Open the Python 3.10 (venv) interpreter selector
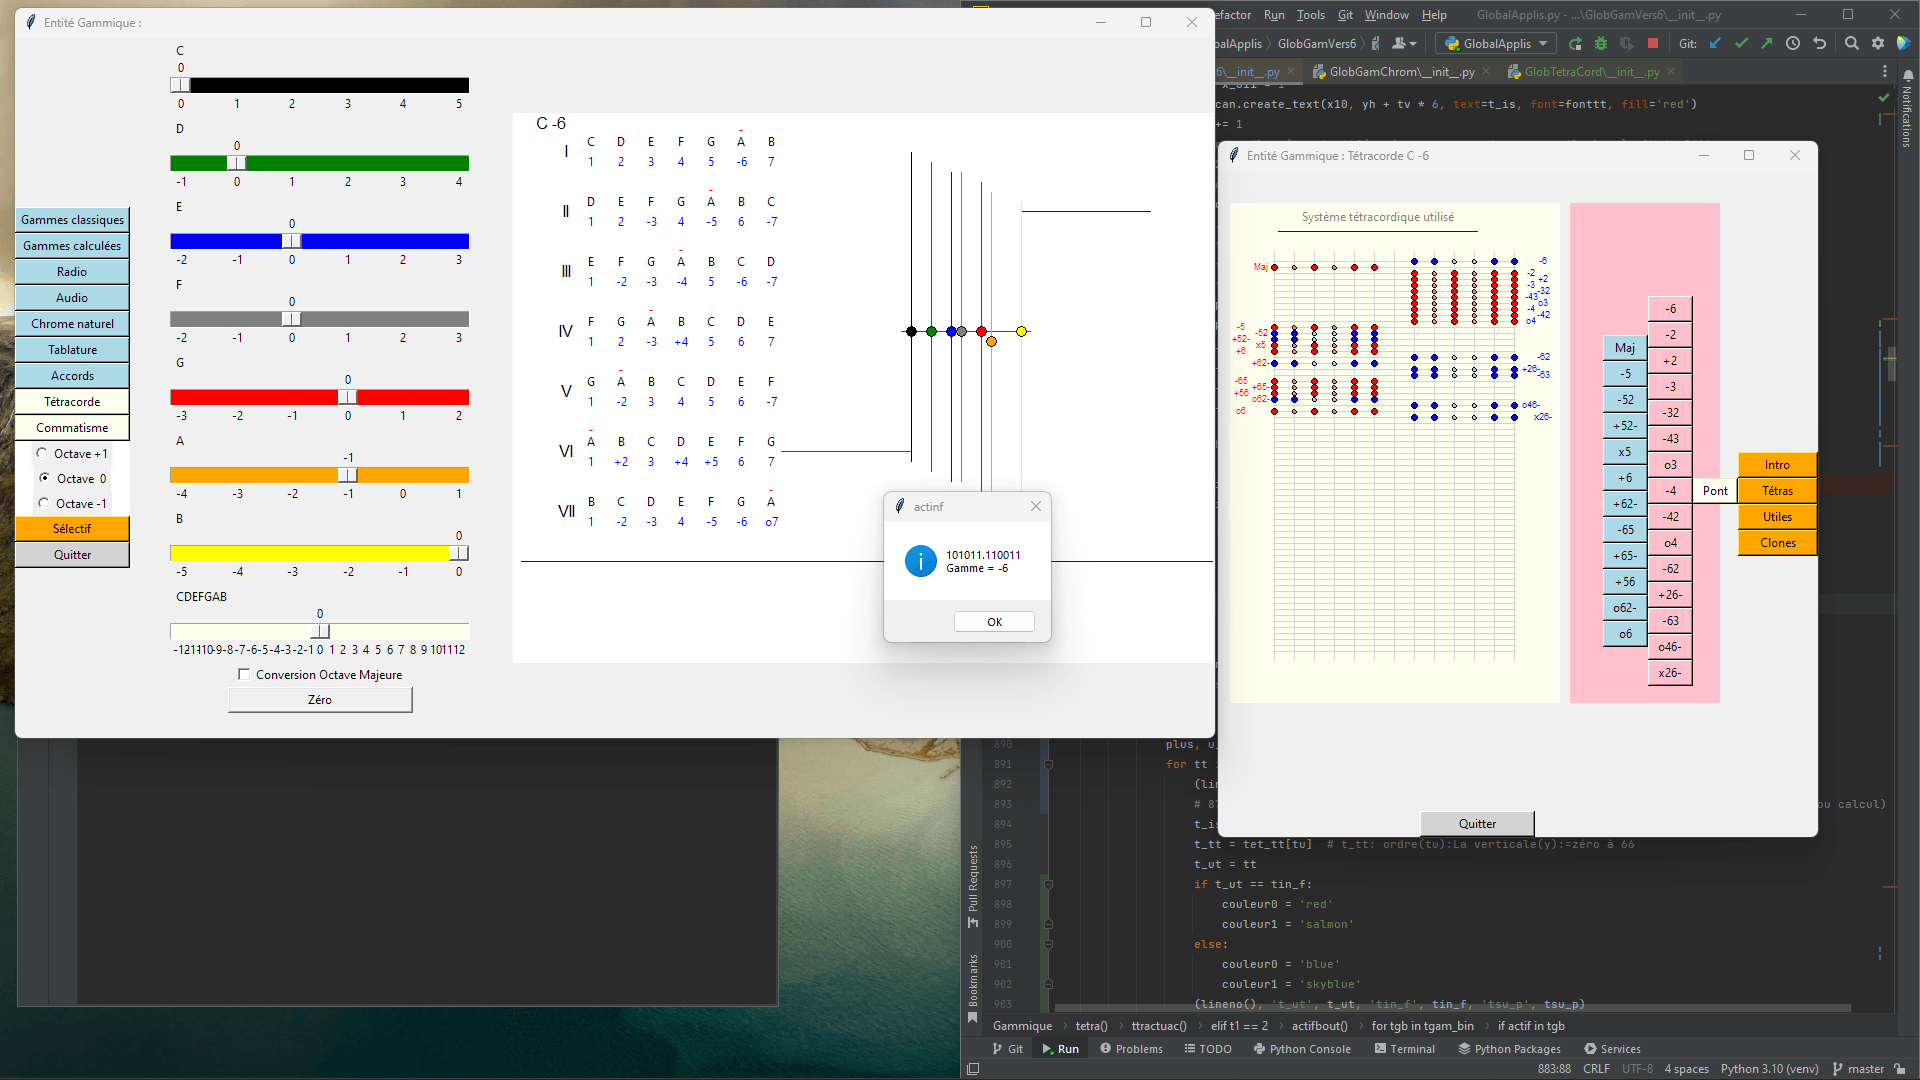This screenshot has width=1920, height=1080. click(x=1769, y=1069)
